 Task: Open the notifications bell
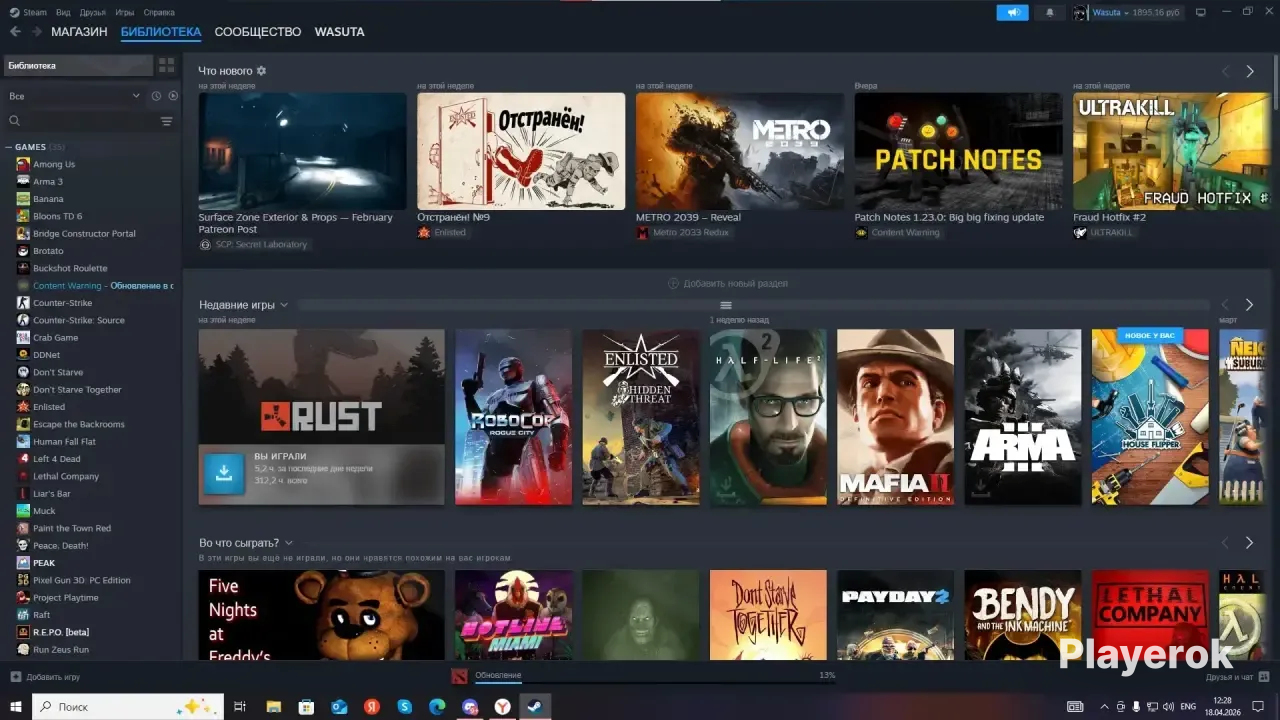(1049, 13)
